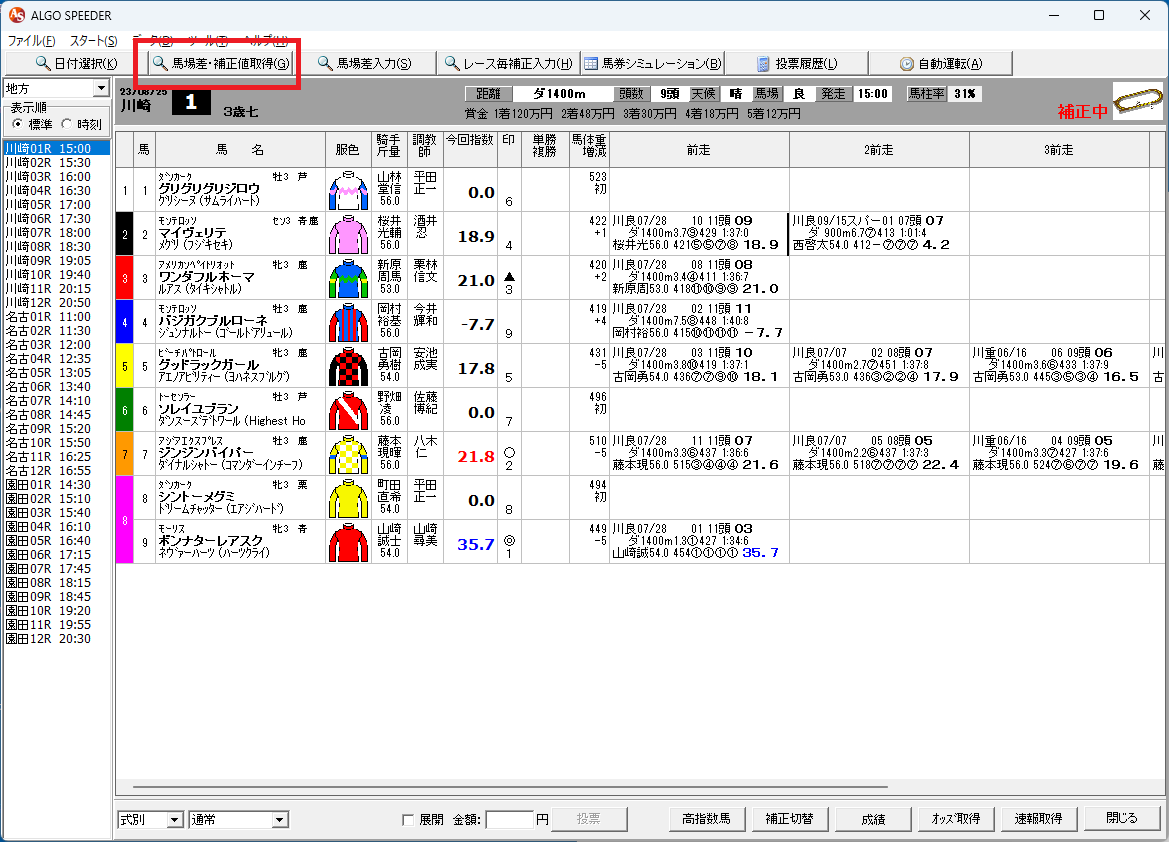Click the magnifier icon on 日付選択 button
The height and width of the screenshot is (842, 1169).
[43, 63]
